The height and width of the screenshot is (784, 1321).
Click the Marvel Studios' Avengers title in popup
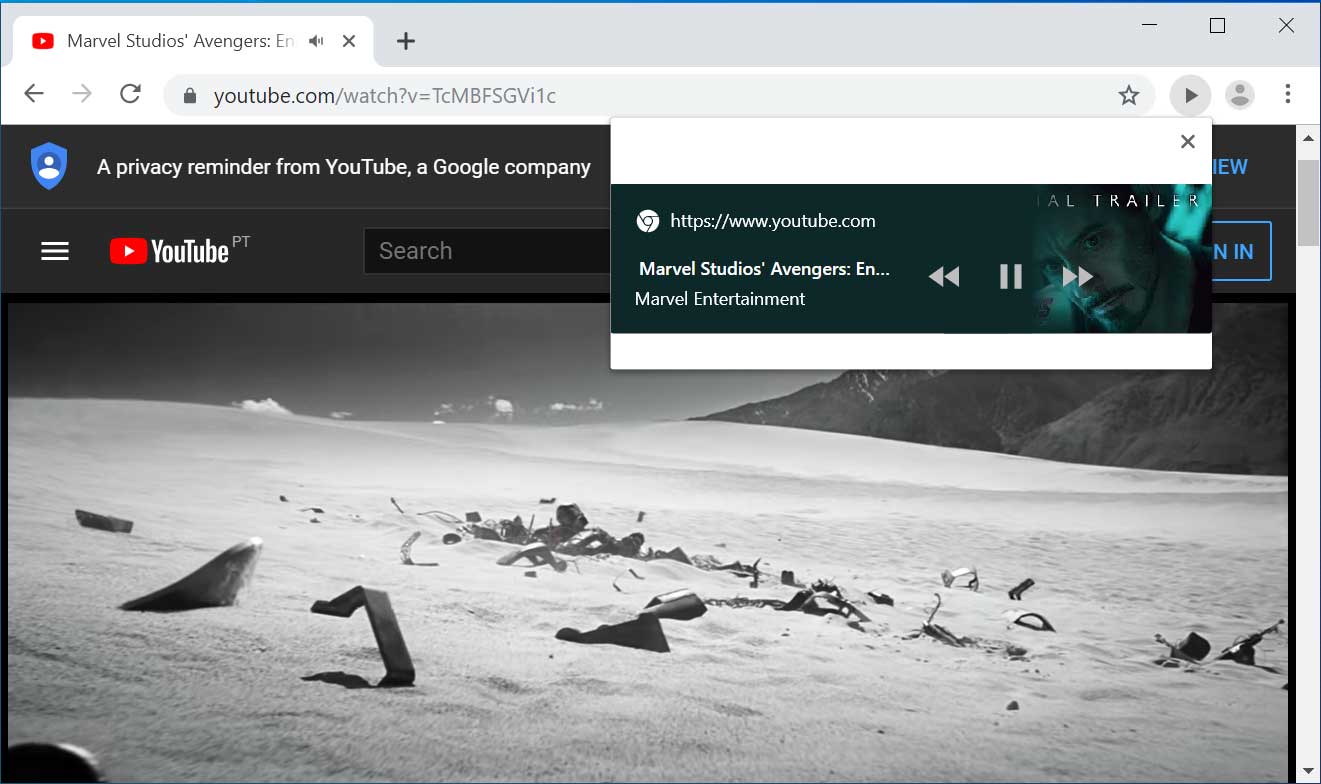[x=764, y=268]
